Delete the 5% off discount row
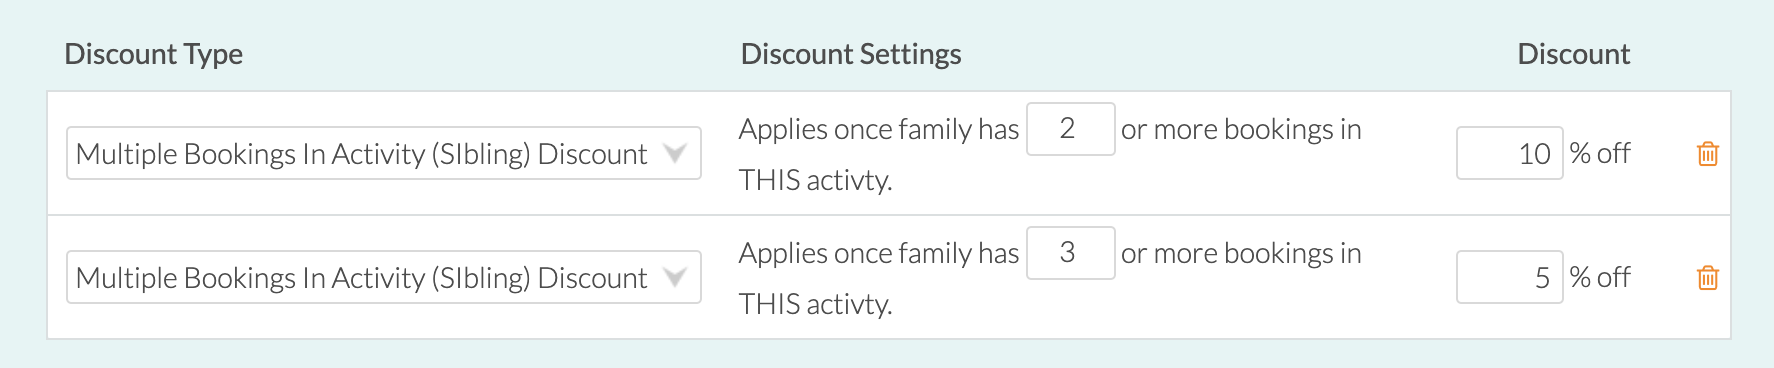Image resolution: width=1774 pixels, height=368 pixels. coord(1707,278)
